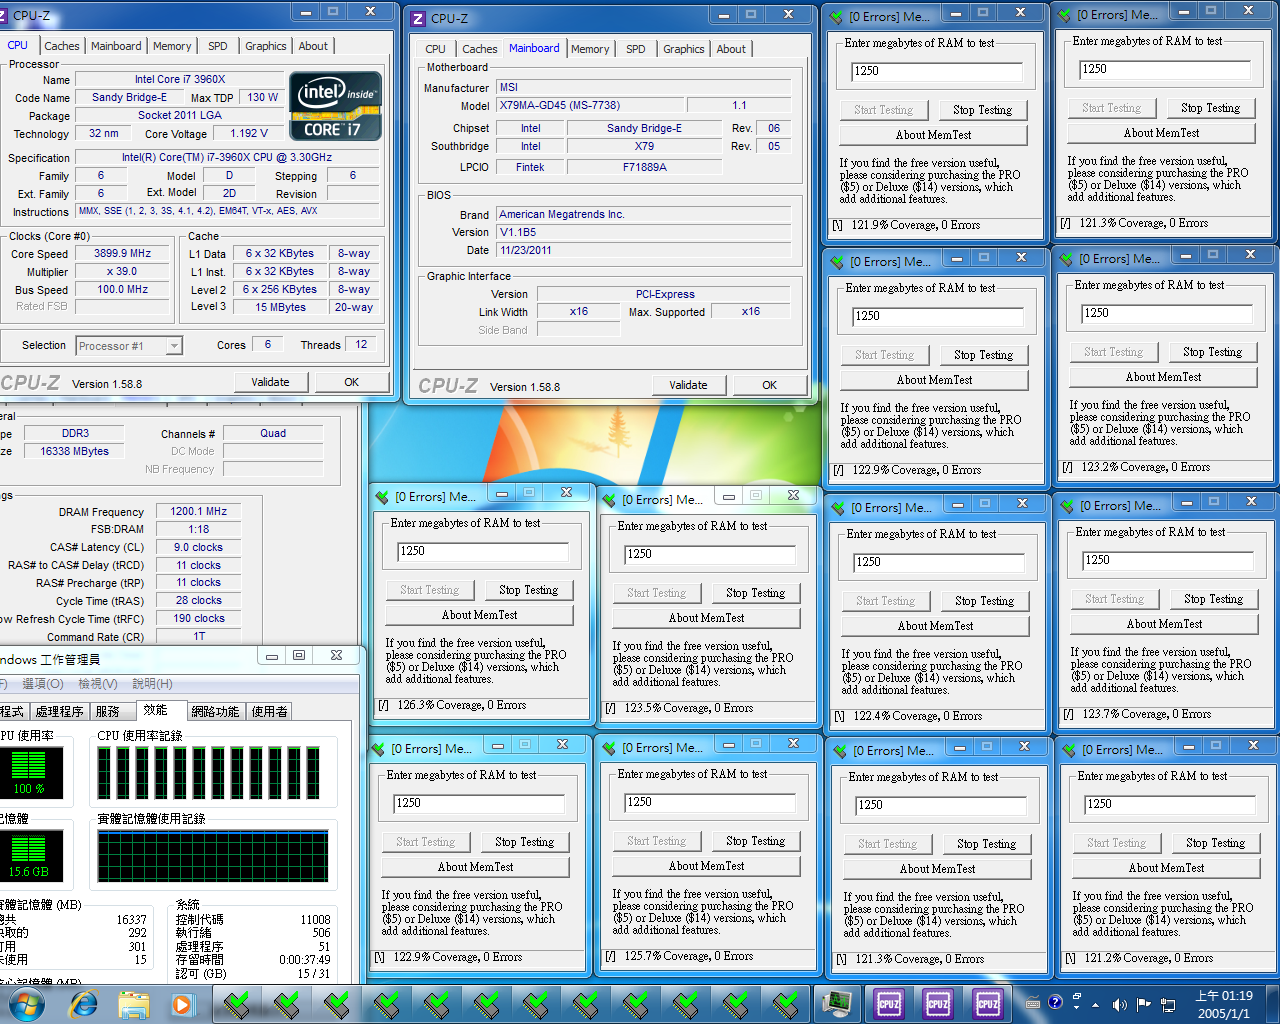This screenshot has height=1024, width=1280.
Task: Open 說明(H) menu in Task Manager
Action: click(x=152, y=684)
